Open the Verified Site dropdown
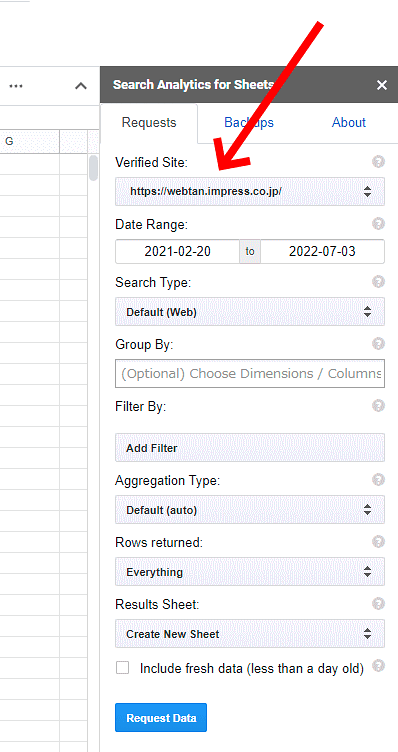This screenshot has width=398, height=752. point(250,191)
